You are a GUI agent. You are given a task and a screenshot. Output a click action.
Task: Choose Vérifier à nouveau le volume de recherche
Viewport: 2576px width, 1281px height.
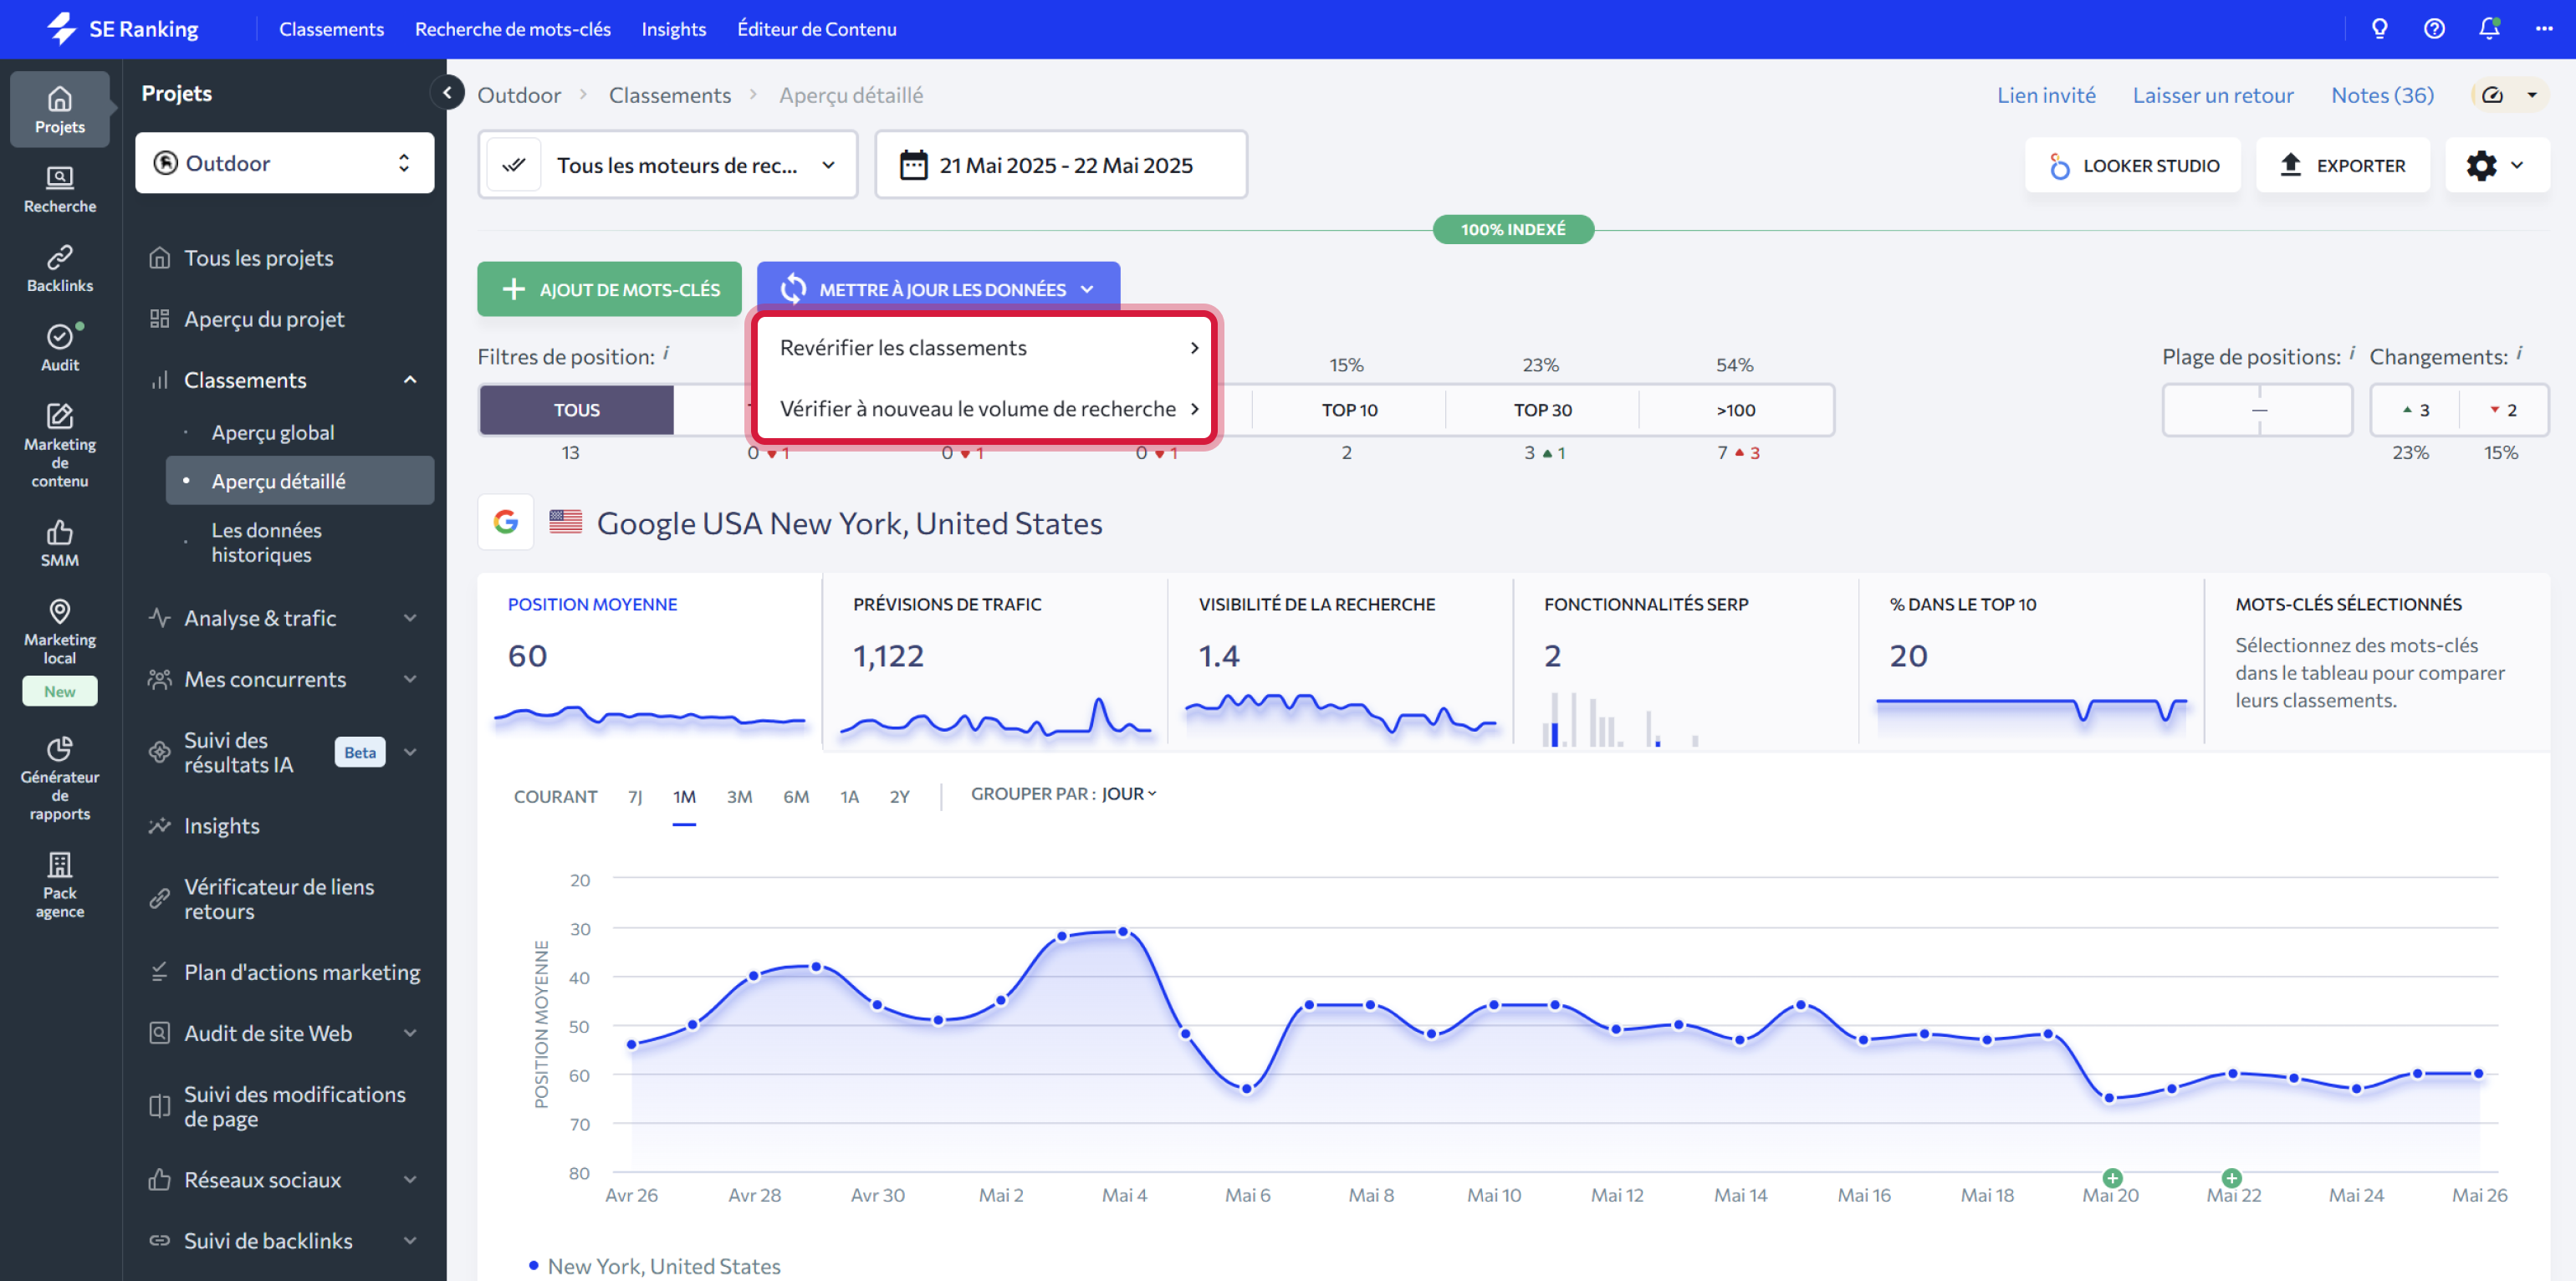pos(985,408)
